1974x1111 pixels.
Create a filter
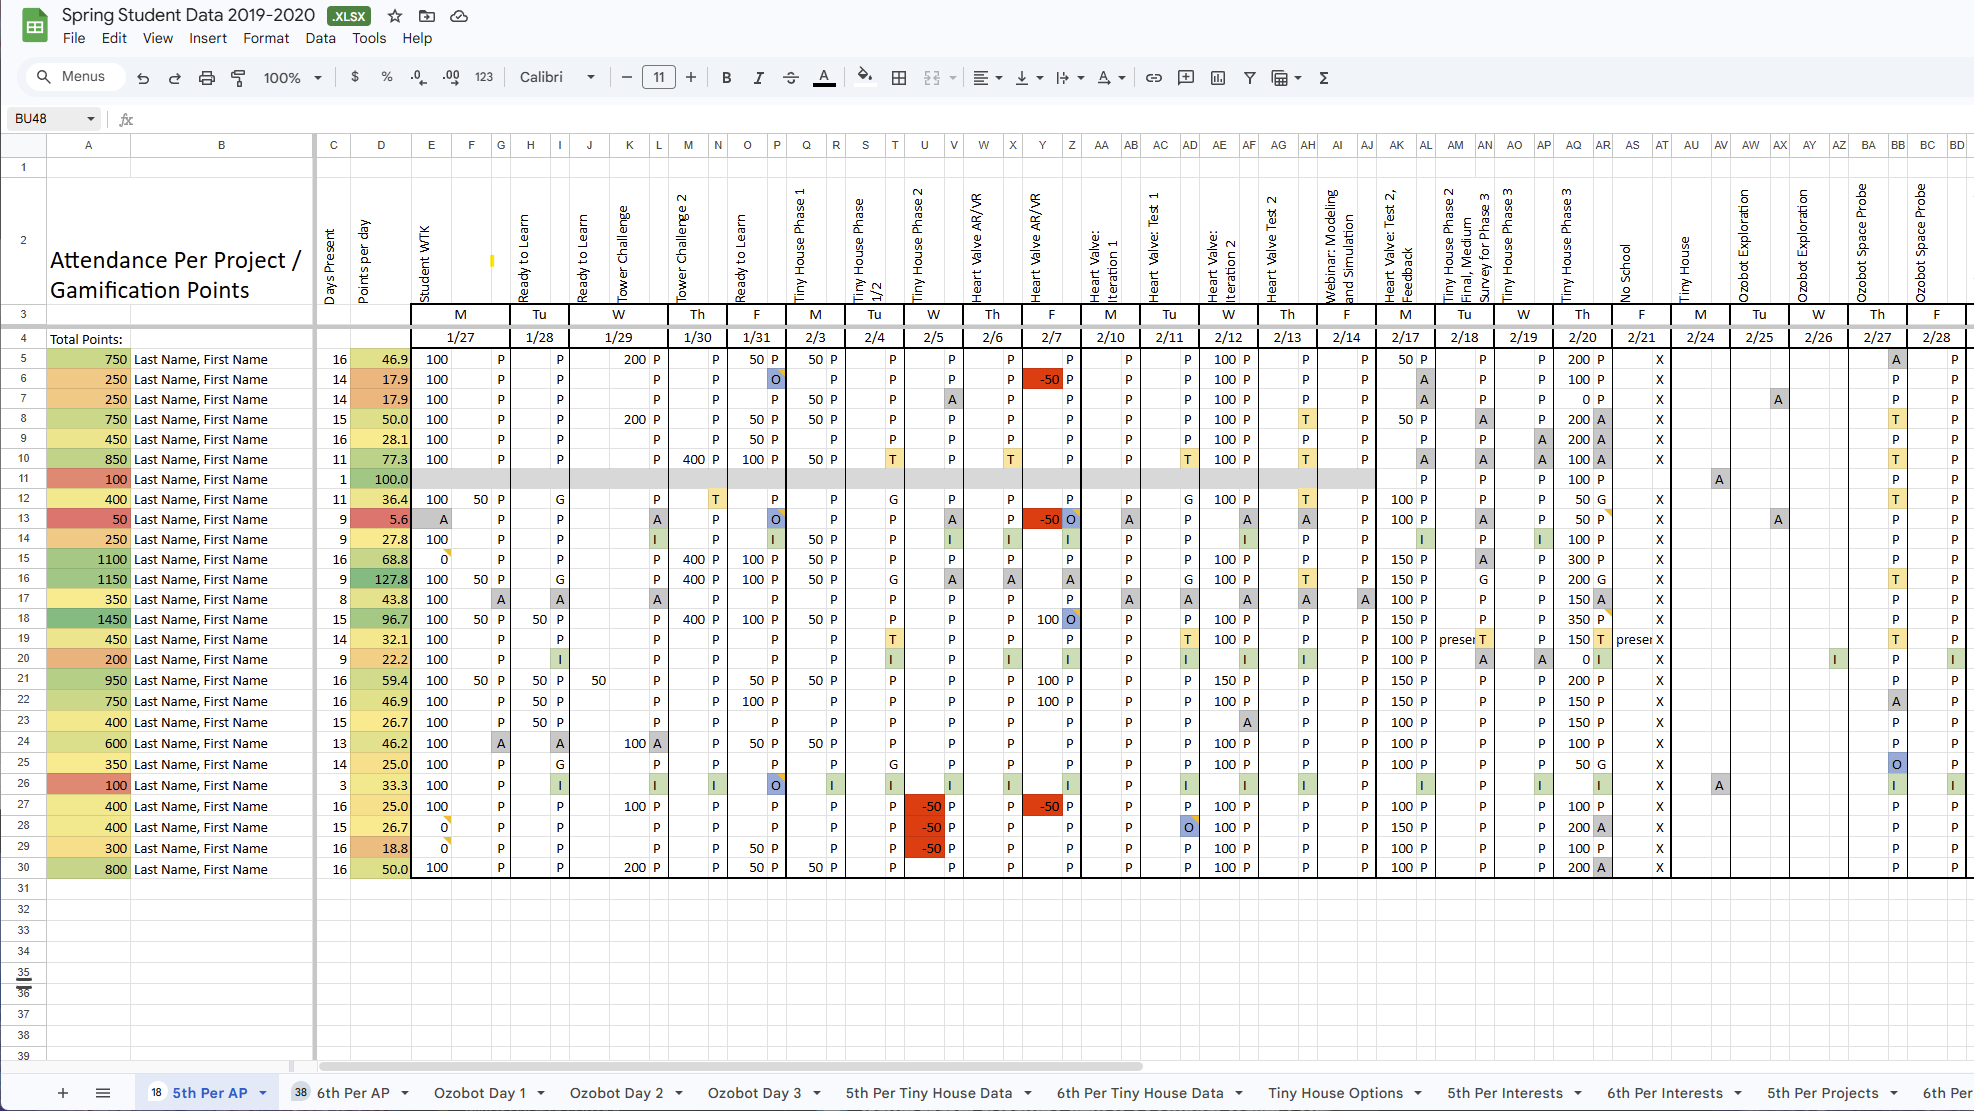click(1249, 77)
